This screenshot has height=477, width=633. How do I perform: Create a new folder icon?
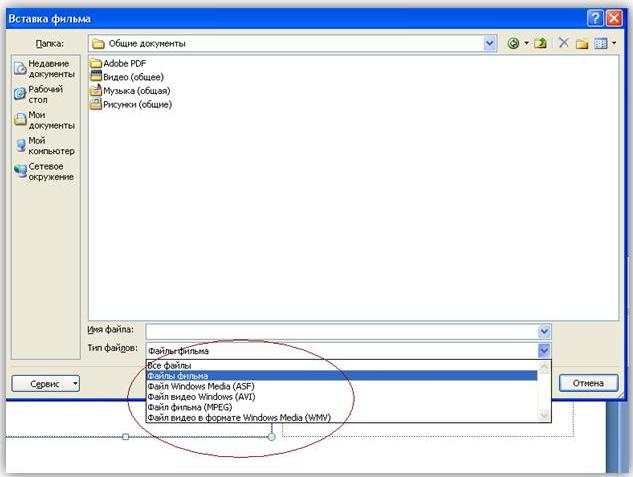tap(582, 43)
